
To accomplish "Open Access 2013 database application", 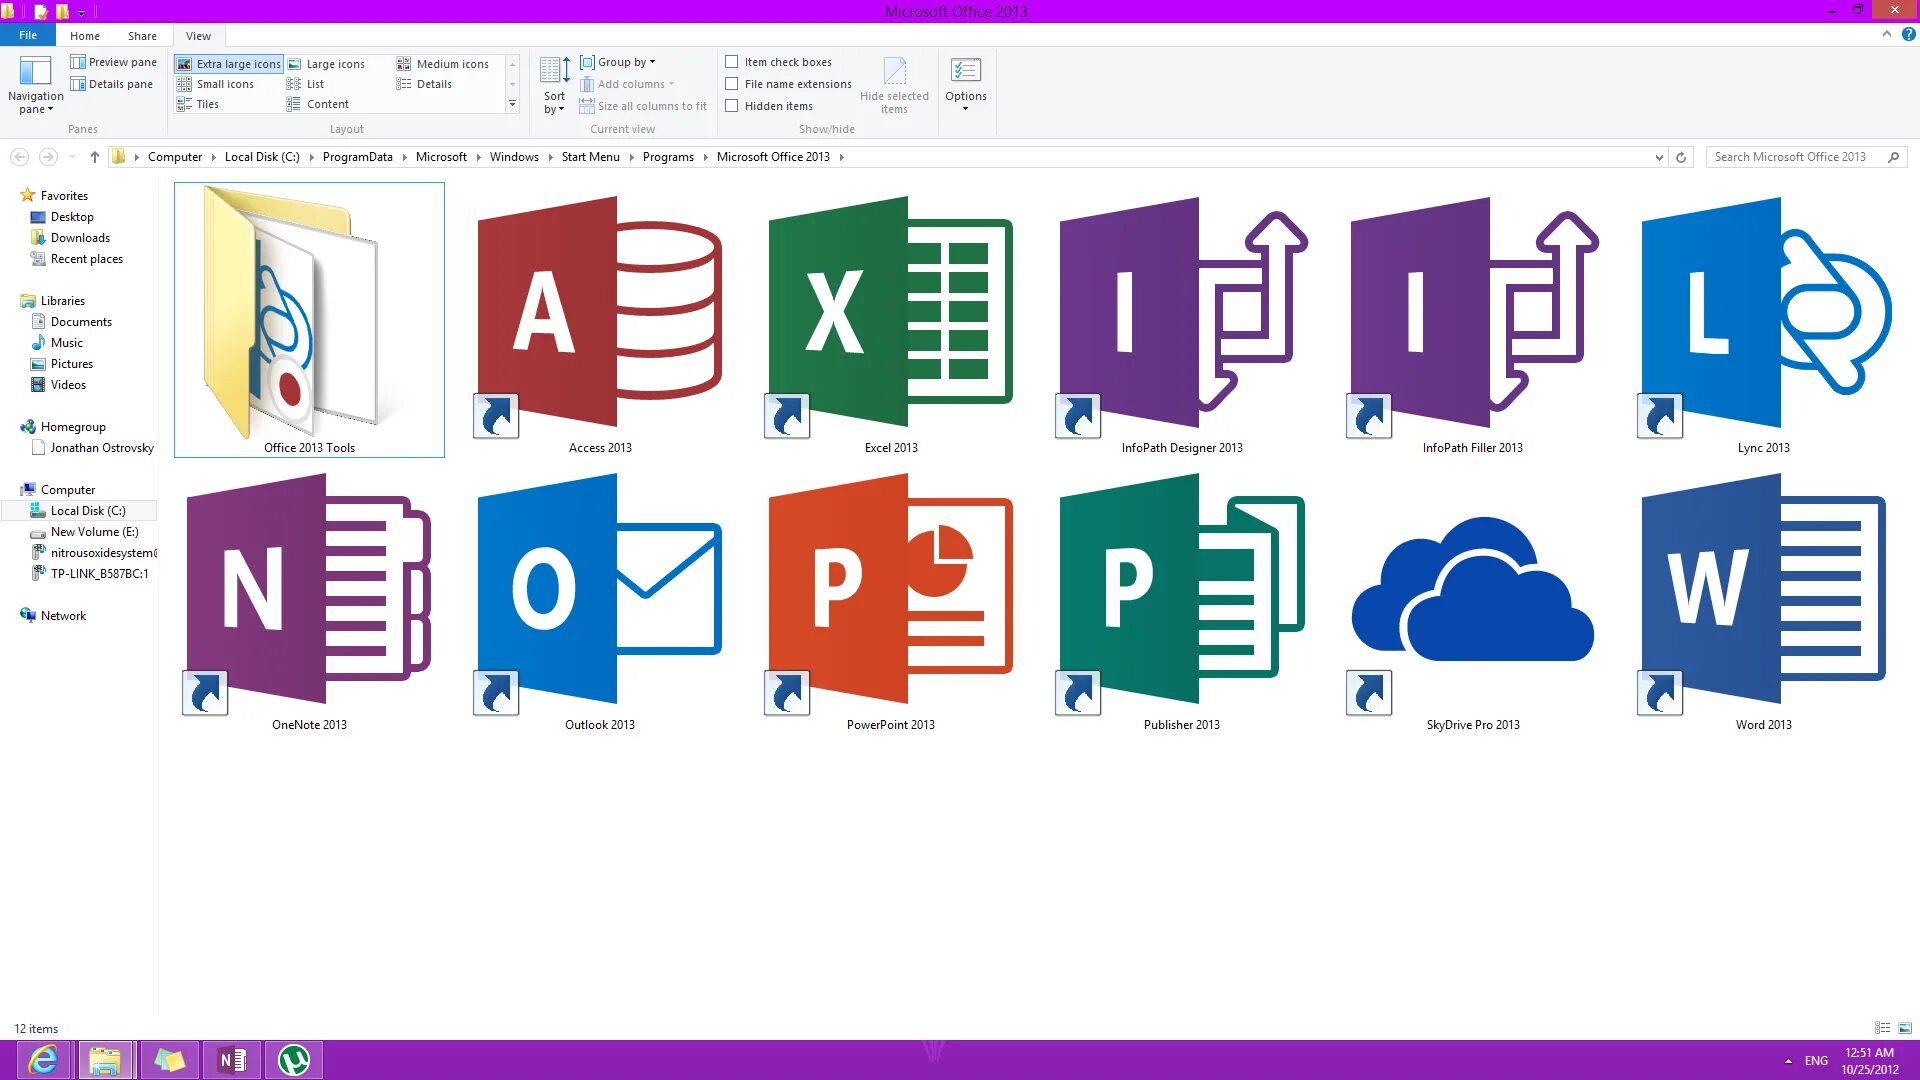I will pyautogui.click(x=599, y=318).
